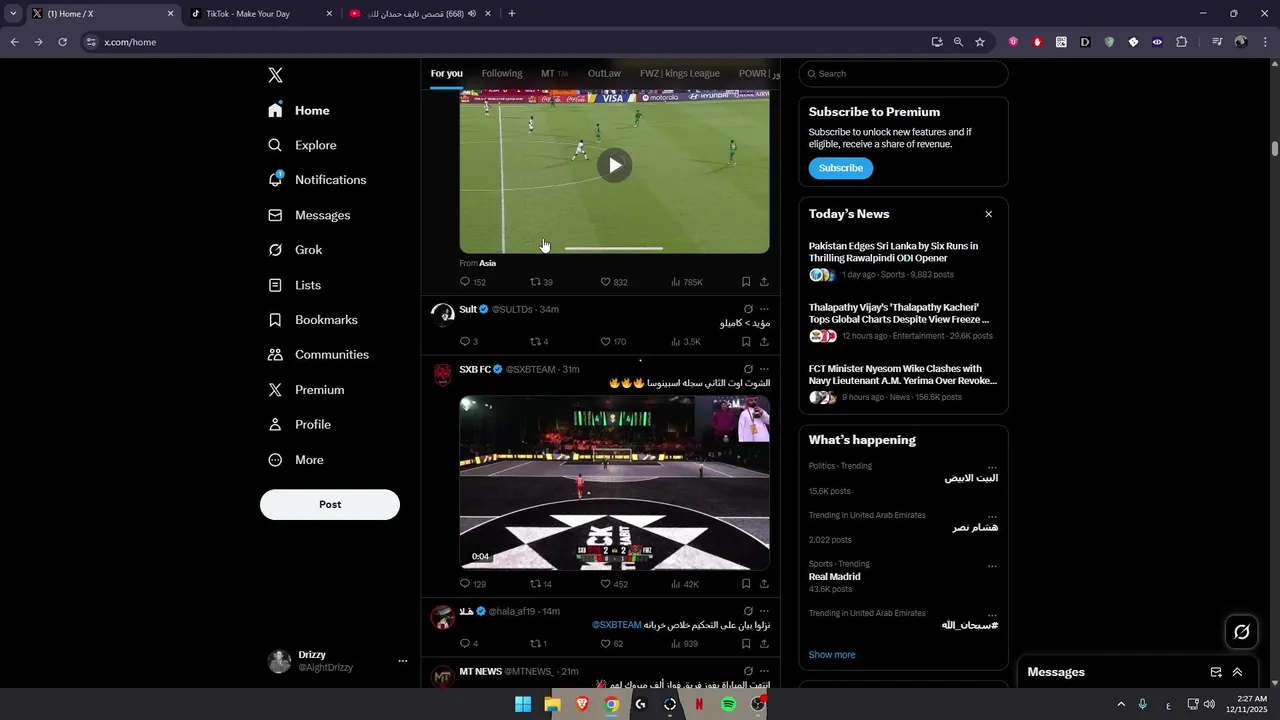The width and height of the screenshot is (1280, 720).
Task: Expand the Messages drawer
Action: pyautogui.click(x=1237, y=672)
